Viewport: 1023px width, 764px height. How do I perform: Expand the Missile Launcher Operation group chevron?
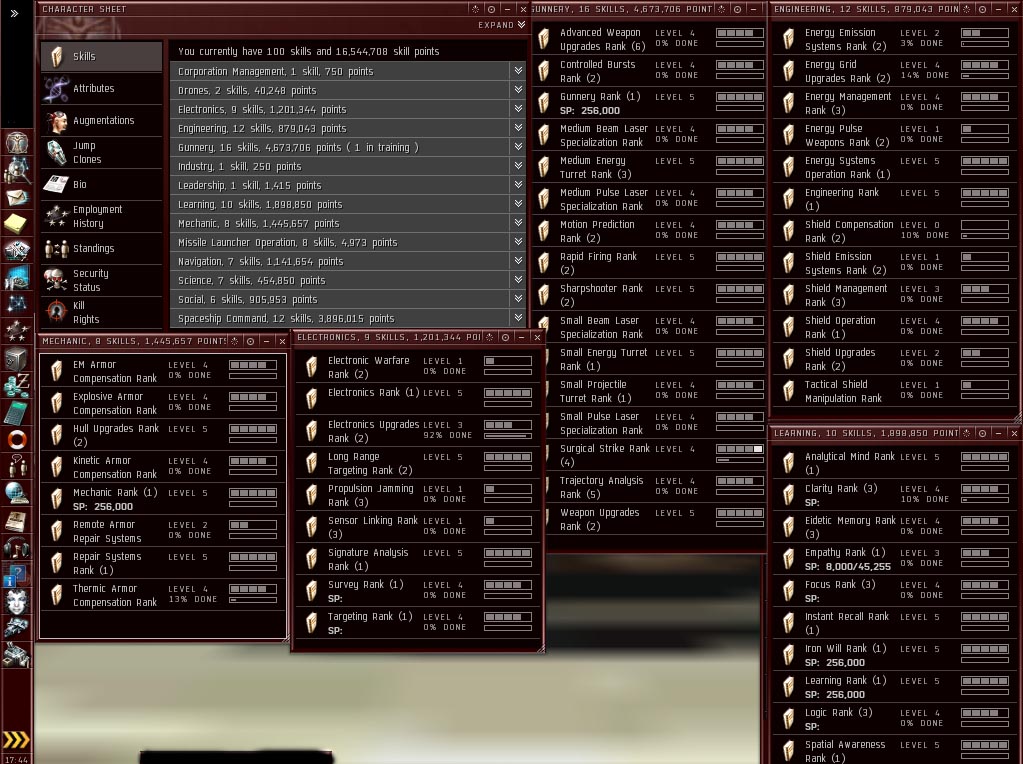(x=518, y=241)
